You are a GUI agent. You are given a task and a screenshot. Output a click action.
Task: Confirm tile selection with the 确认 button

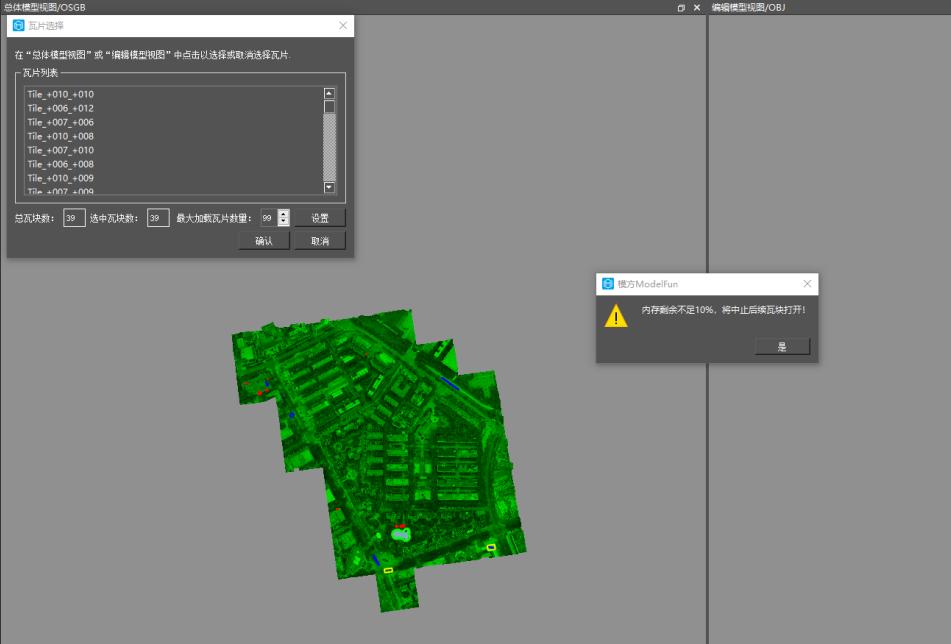point(264,241)
